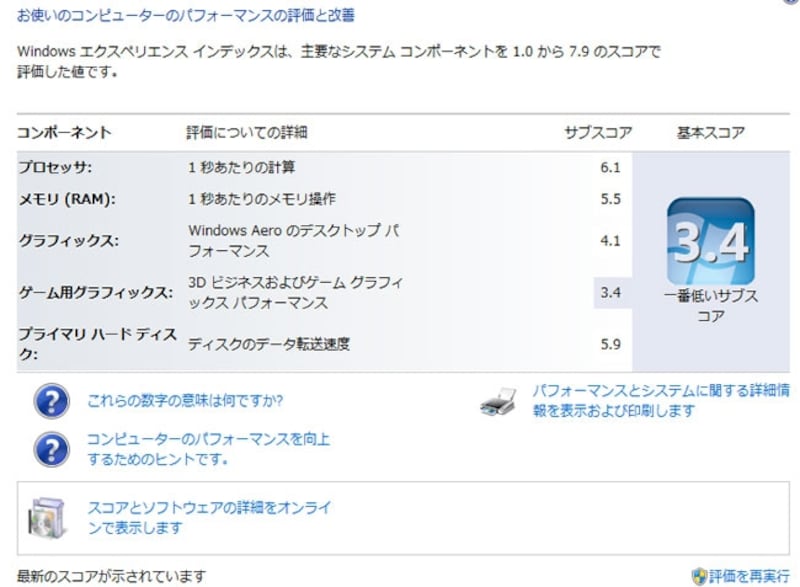The width and height of the screenshot is (800, 587).
Task: Click the software box icon beside スコアとソフトウェア
Action: tap(47, 518)
